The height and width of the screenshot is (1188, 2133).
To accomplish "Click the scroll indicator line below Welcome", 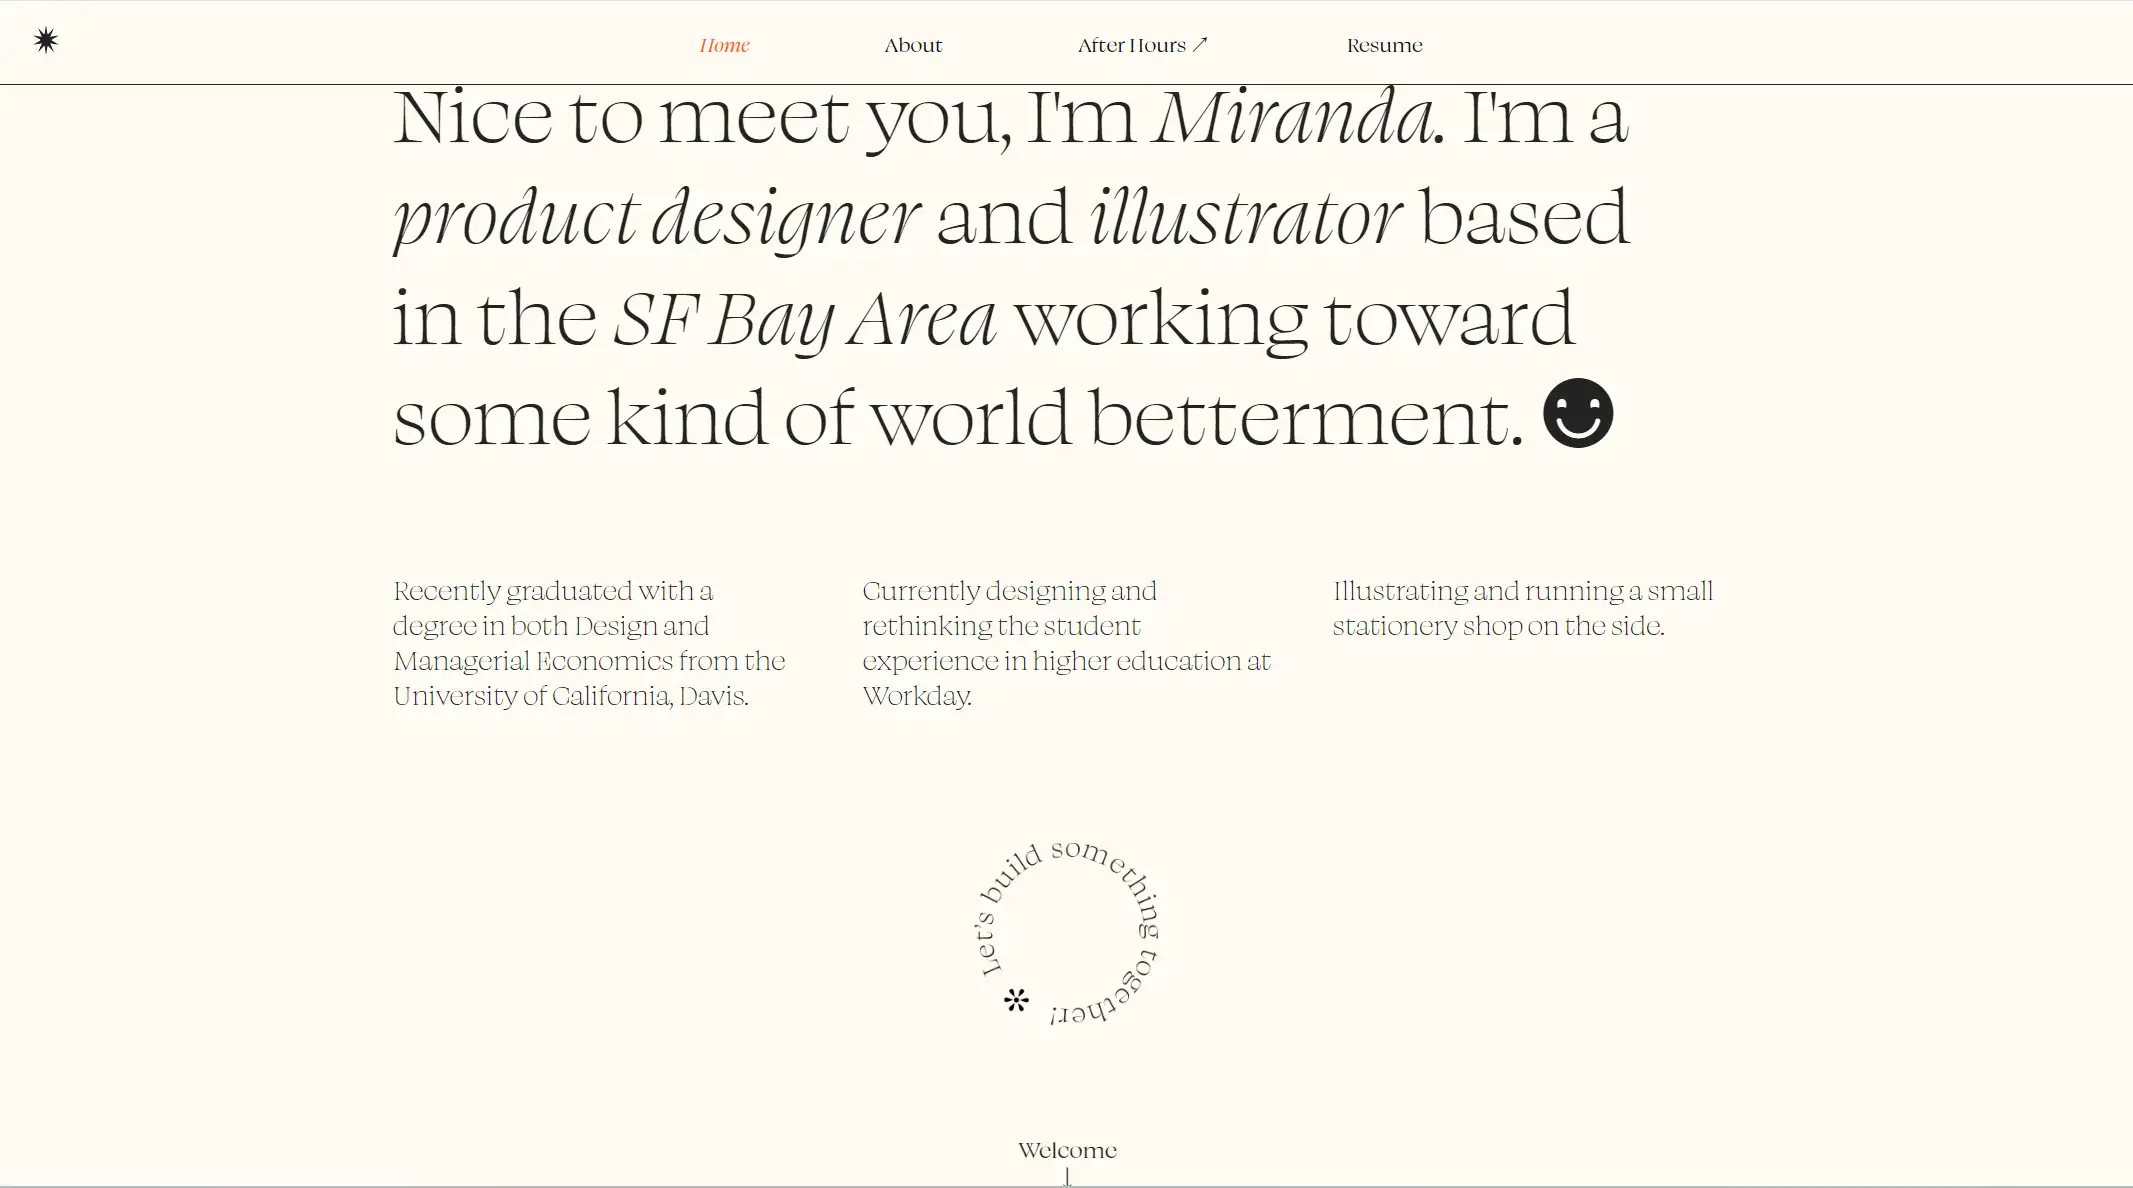I will pyautogui.click(x=1067, y=1176).
